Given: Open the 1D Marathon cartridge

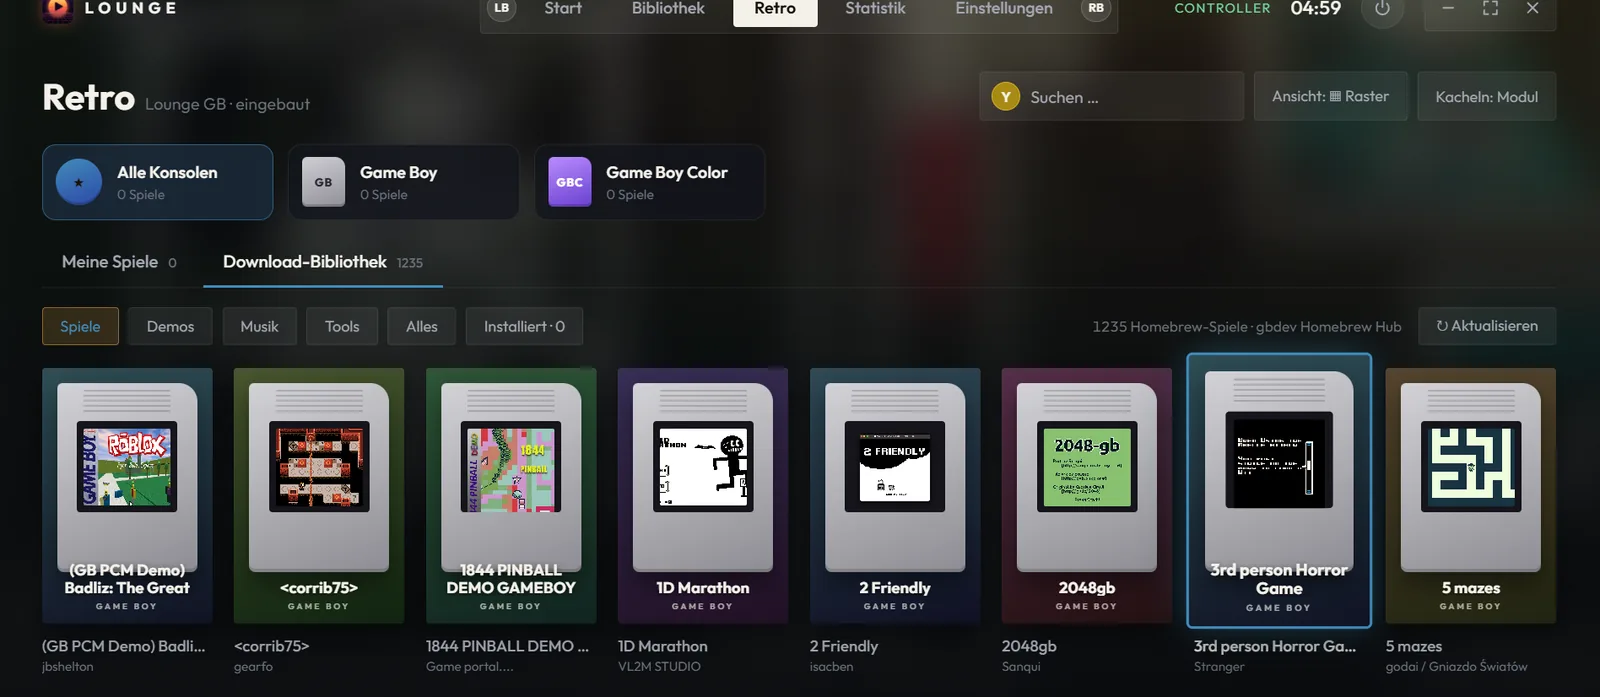Looking at the screenshot, I should coord(703,495).
